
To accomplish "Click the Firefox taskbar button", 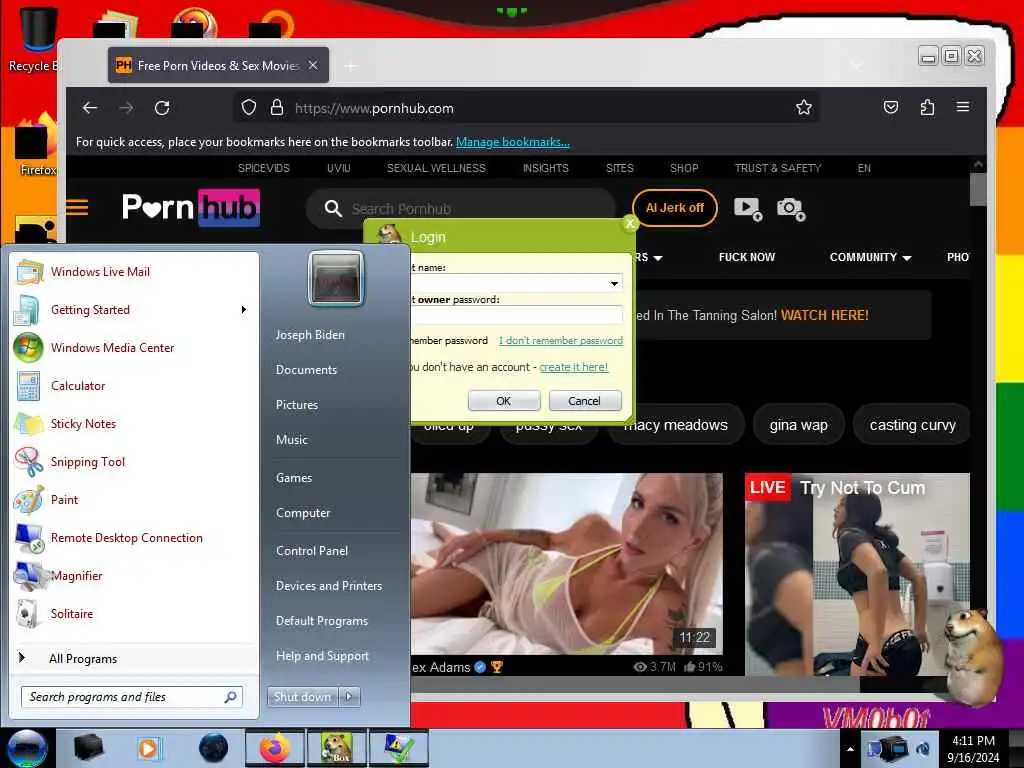I will [275, 748].
